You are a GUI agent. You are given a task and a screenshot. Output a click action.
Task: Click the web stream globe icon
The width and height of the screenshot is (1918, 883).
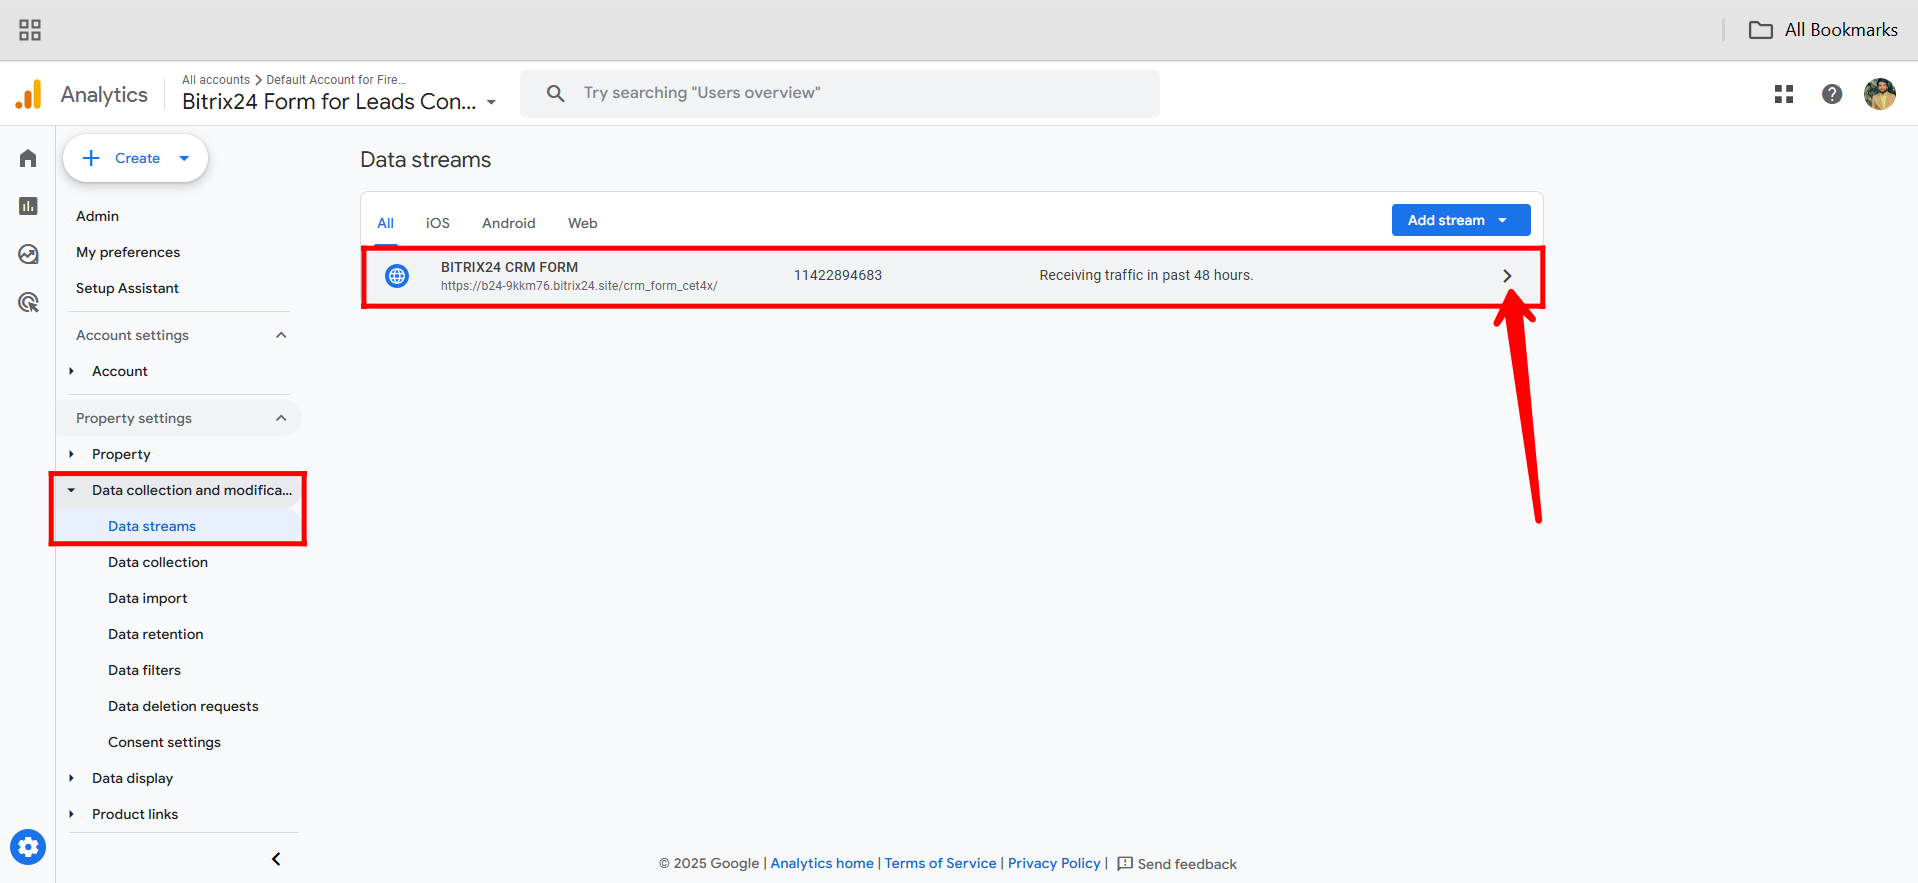pyautogui.click(x=397, y=276)
